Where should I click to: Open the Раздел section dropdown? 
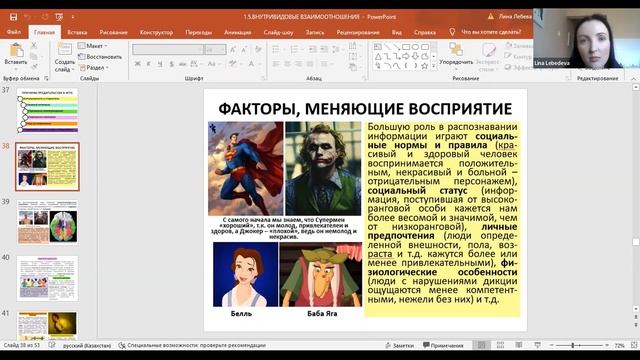coord(93,67)
